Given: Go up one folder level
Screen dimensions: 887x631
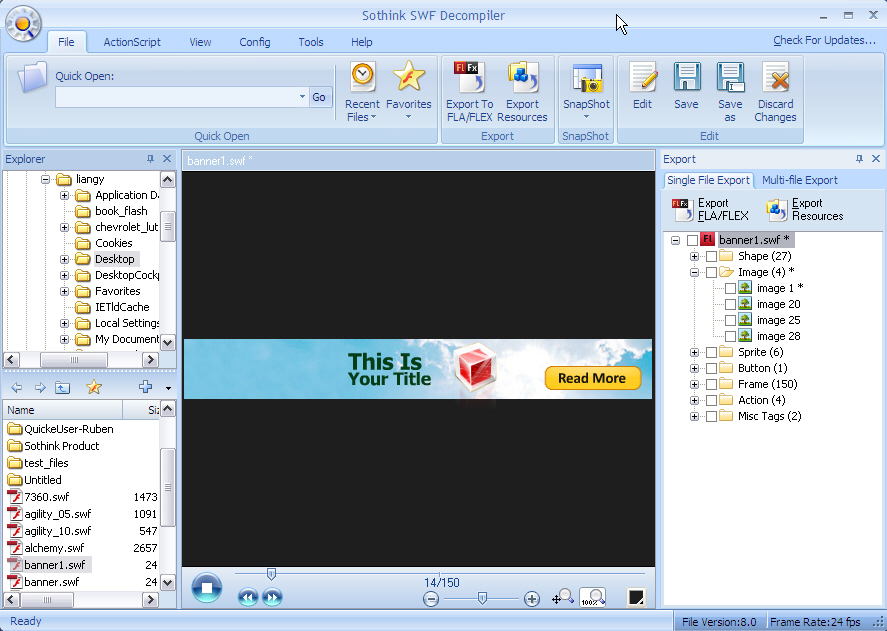Looking at the screenshot, I should [x=62, y=388].
